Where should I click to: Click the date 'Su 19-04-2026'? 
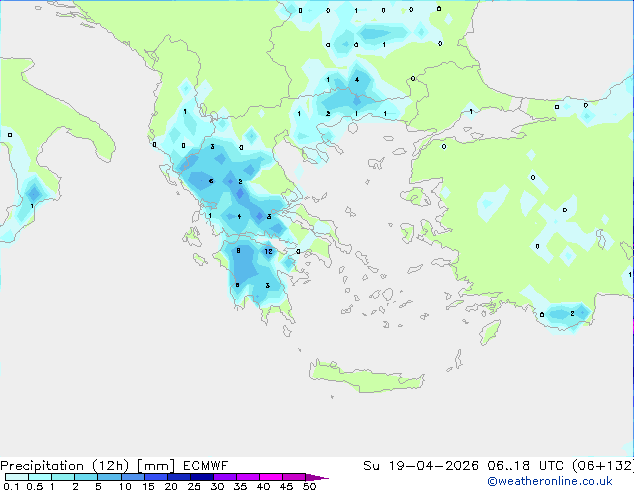tap(421, 466)
